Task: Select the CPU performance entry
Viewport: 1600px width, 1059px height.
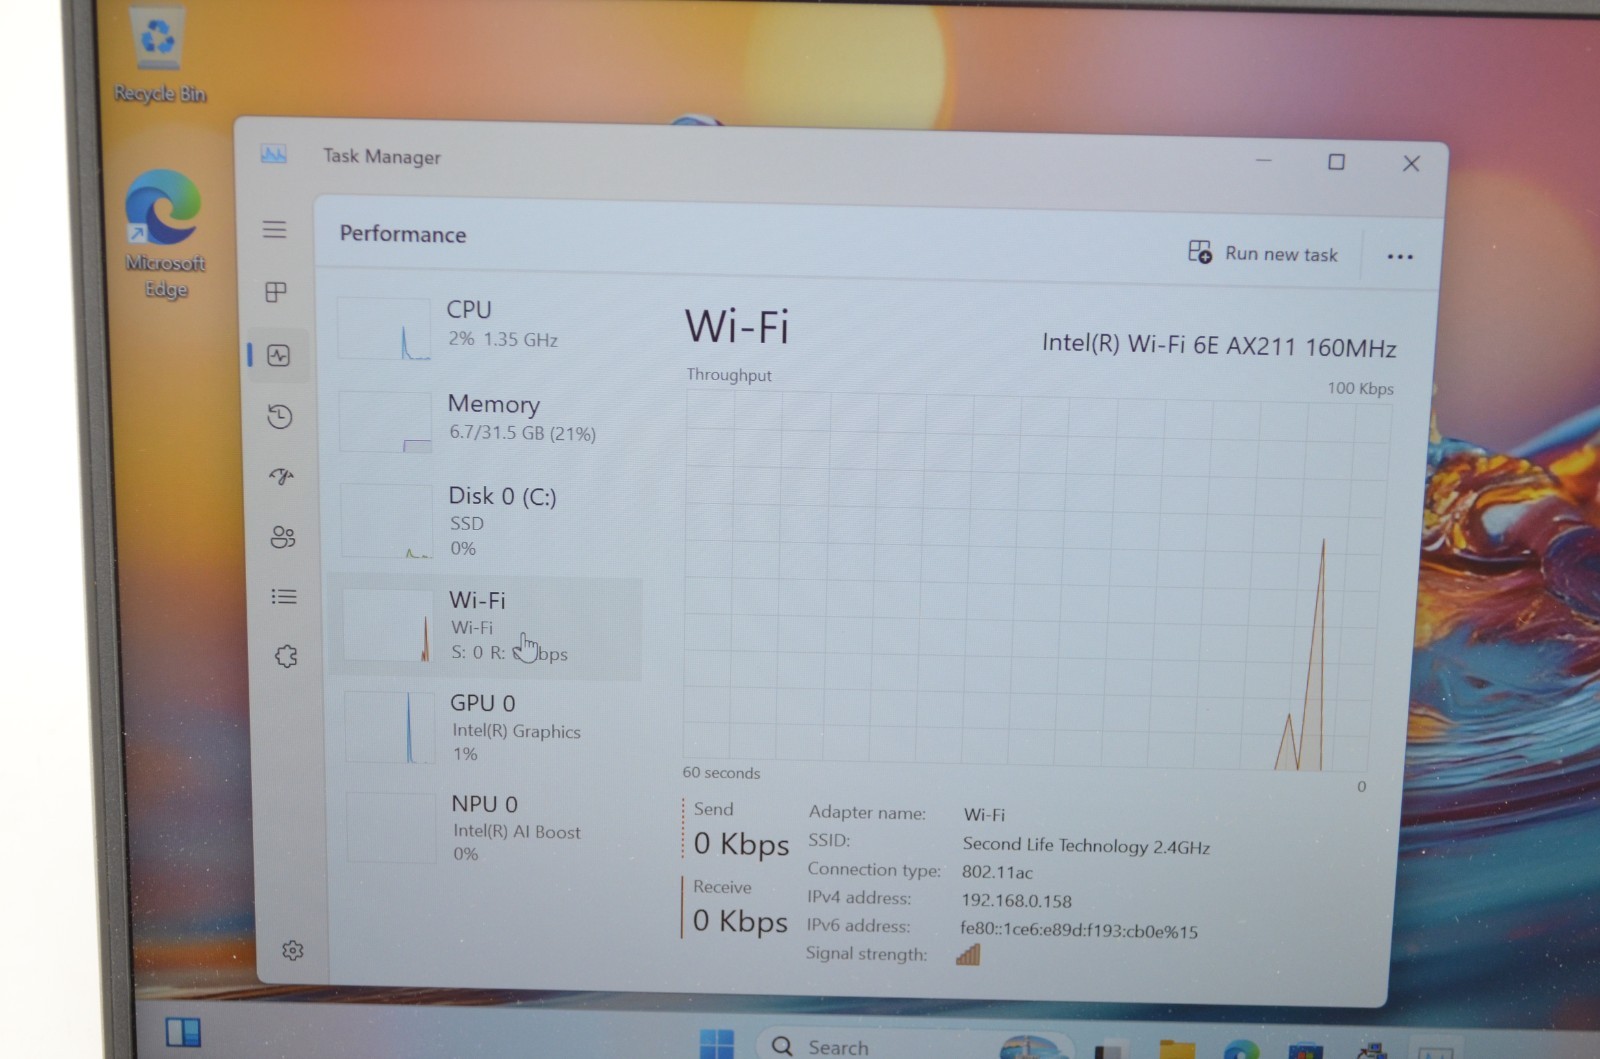Action: point(487,326)
